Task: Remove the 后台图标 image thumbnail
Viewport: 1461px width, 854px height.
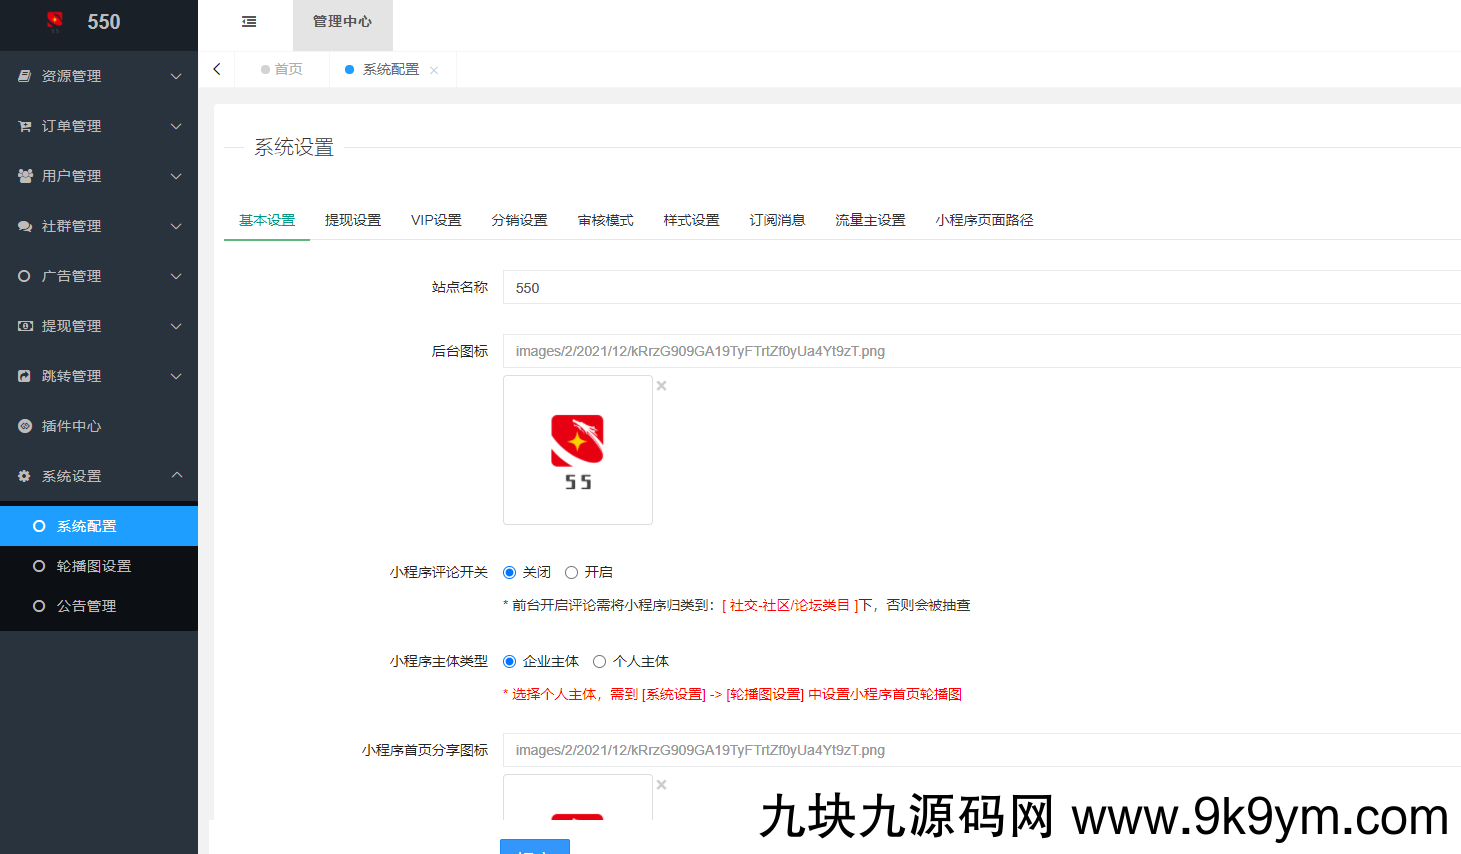Action: click(x=661, y=386)
